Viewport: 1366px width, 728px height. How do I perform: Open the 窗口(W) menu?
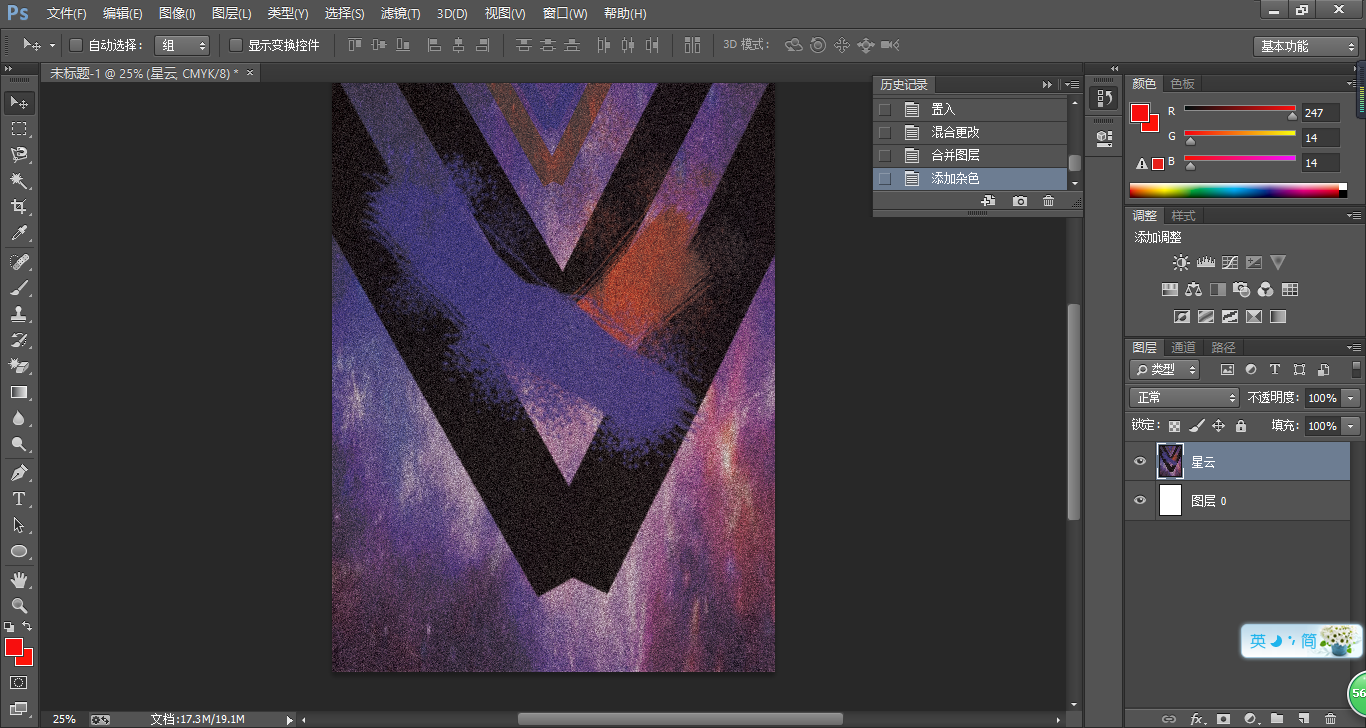click(565, 14)
